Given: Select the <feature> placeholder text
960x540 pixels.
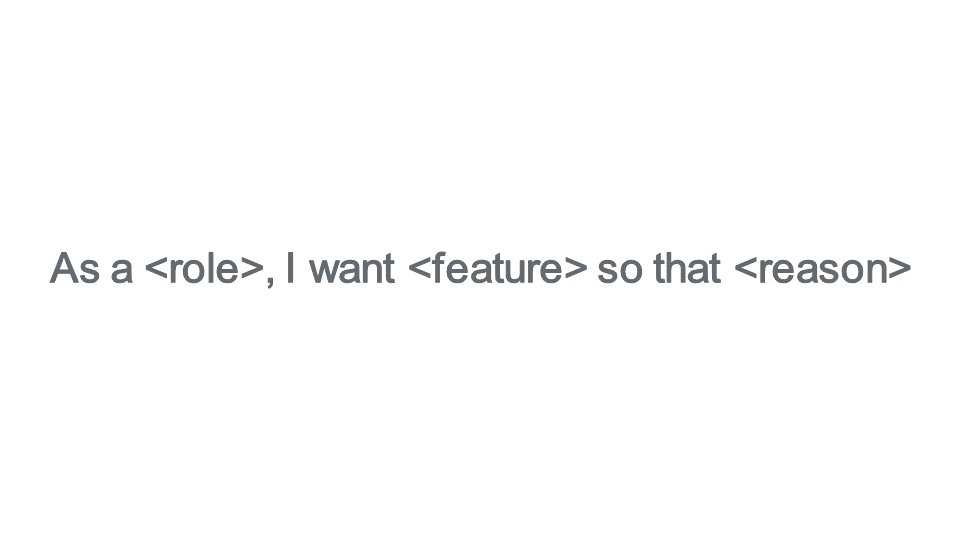Looking at the screenshot, I should pyautogui.click(x=497, y=268).
